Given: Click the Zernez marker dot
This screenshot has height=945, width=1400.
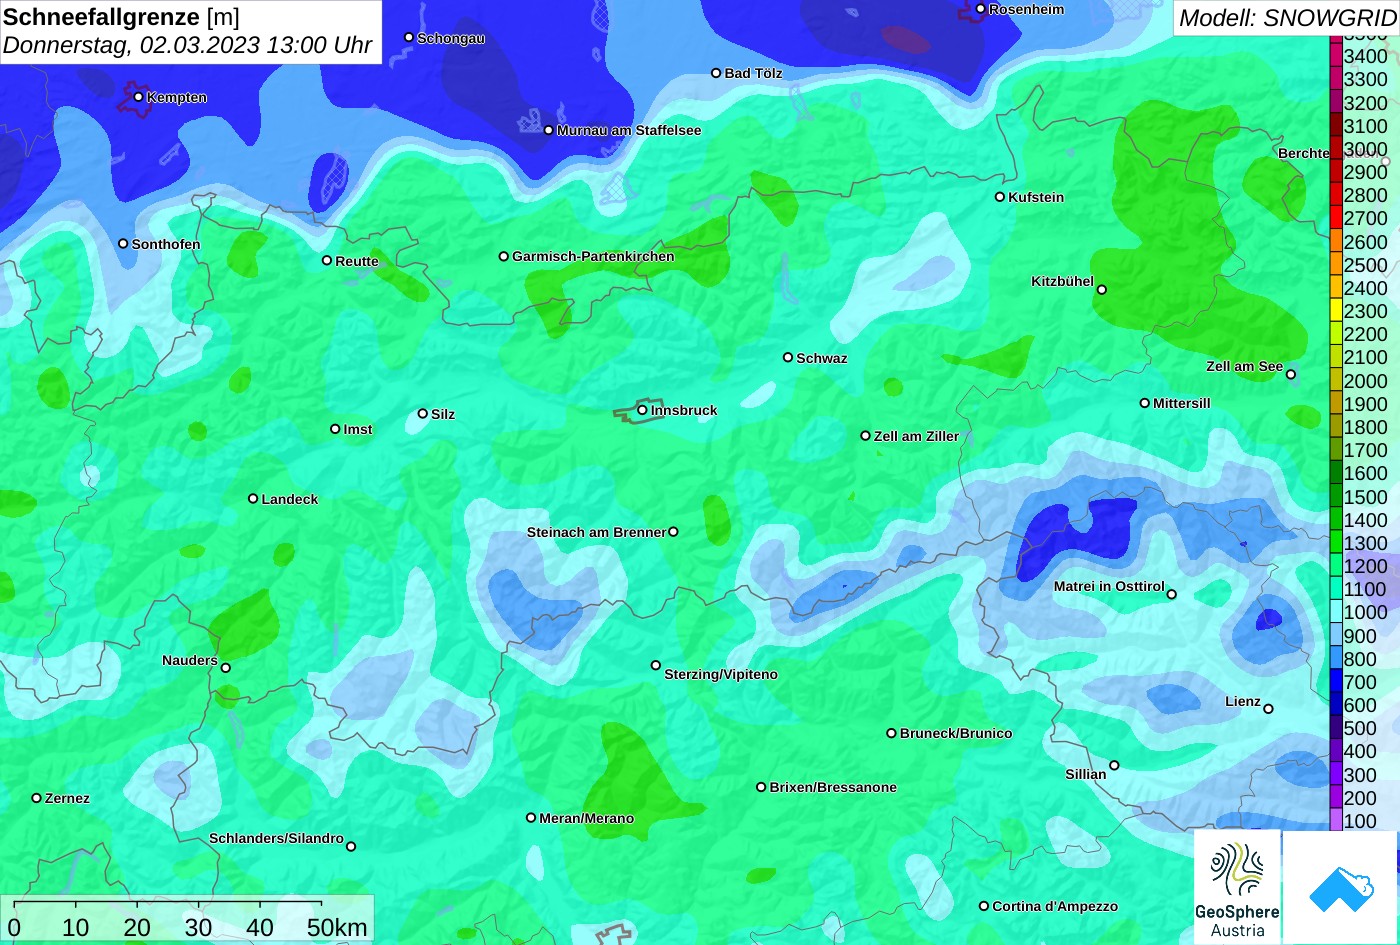Looking at the screenshot, I should coord(37,798).
